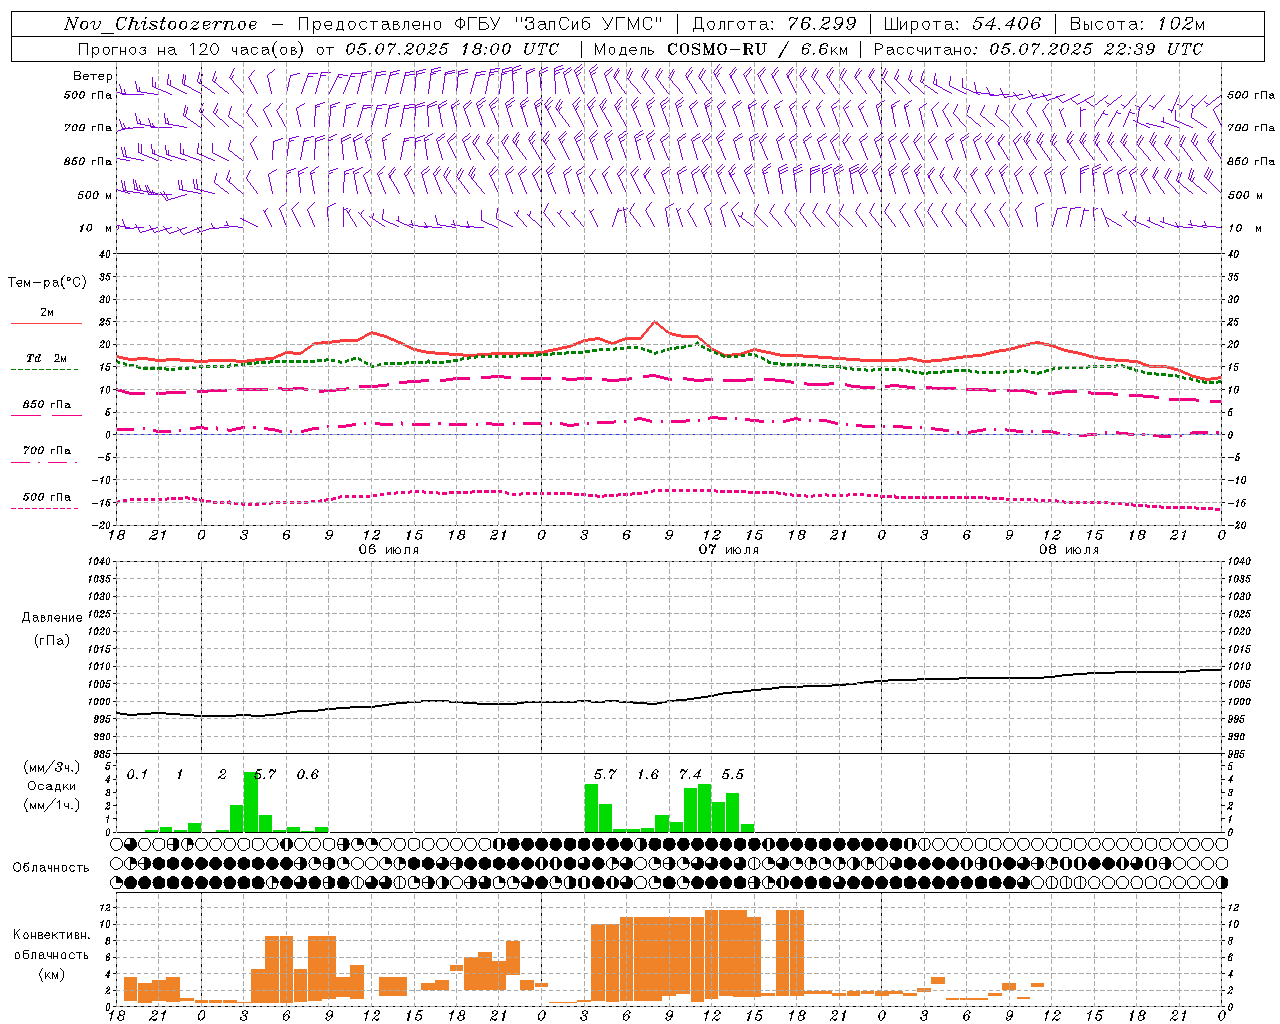The image size is (1280, 1024).
Task: Click the Осадки precipitation label
Action: click(x=52, y=786)
